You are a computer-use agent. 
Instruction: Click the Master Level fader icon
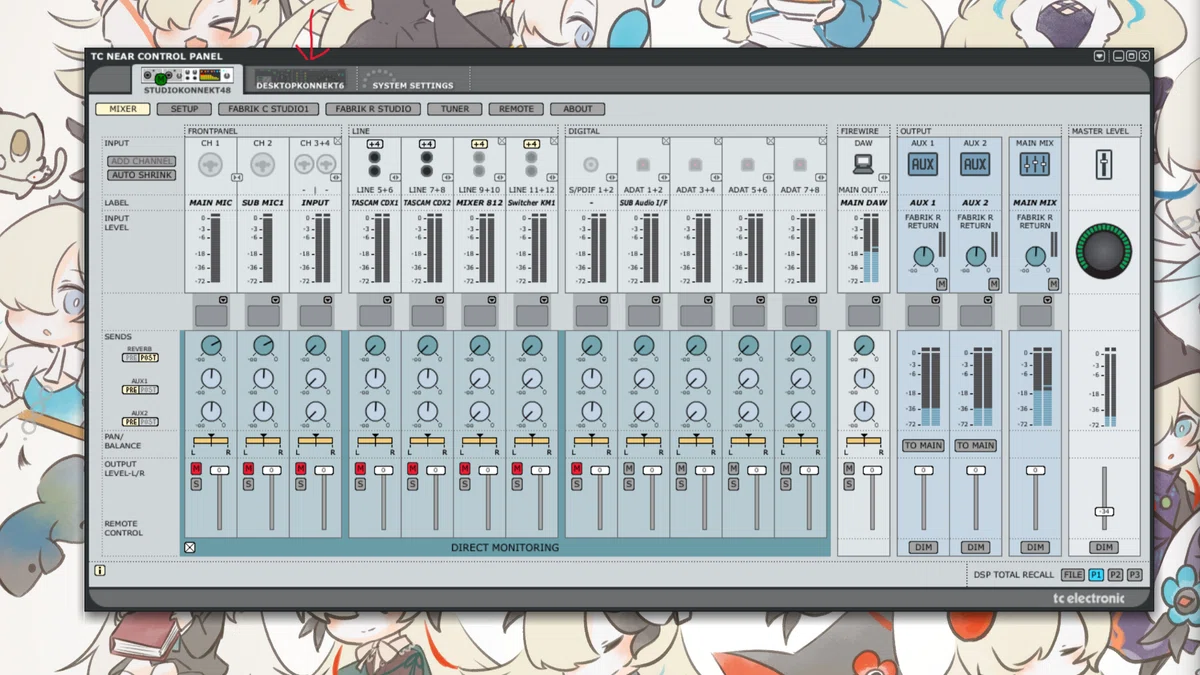coord(1103,164)
